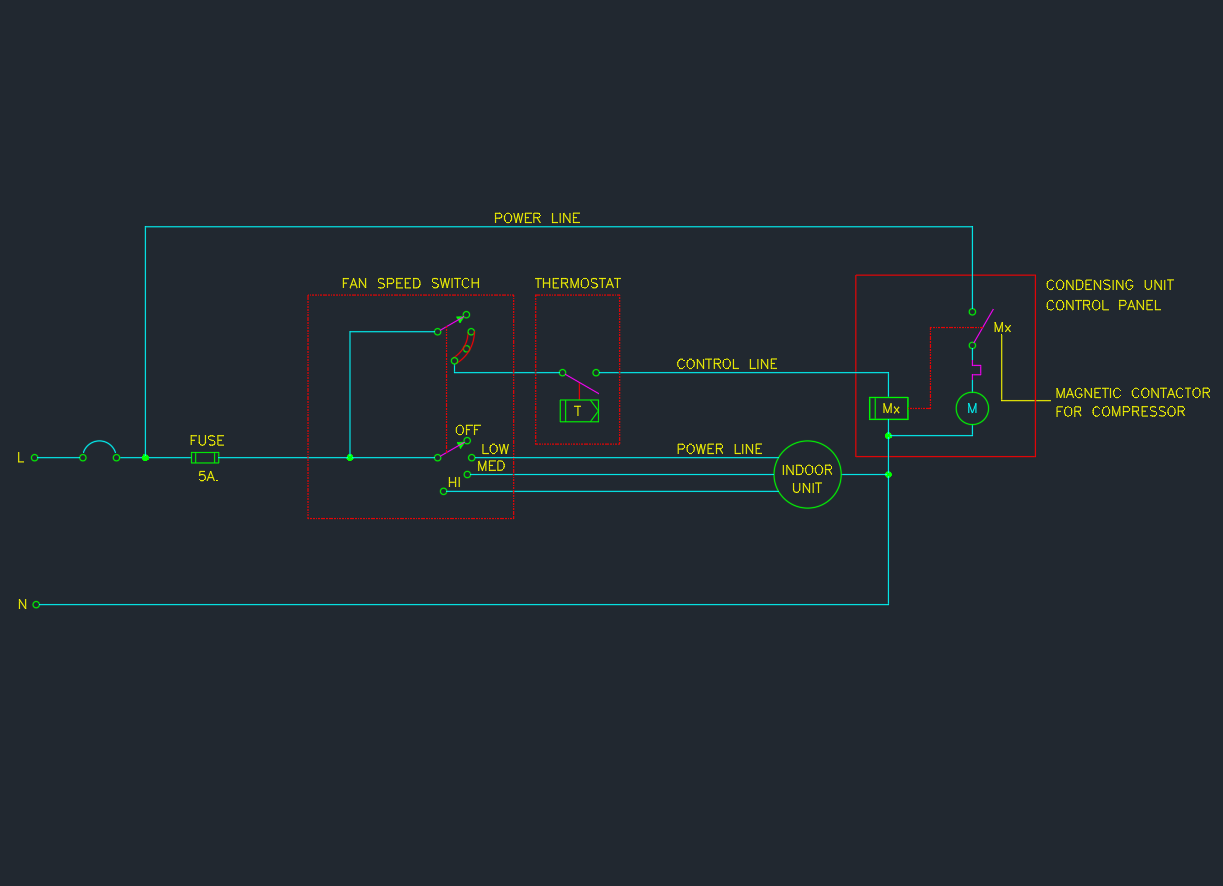Select the HI speed label

coord(454,482)
